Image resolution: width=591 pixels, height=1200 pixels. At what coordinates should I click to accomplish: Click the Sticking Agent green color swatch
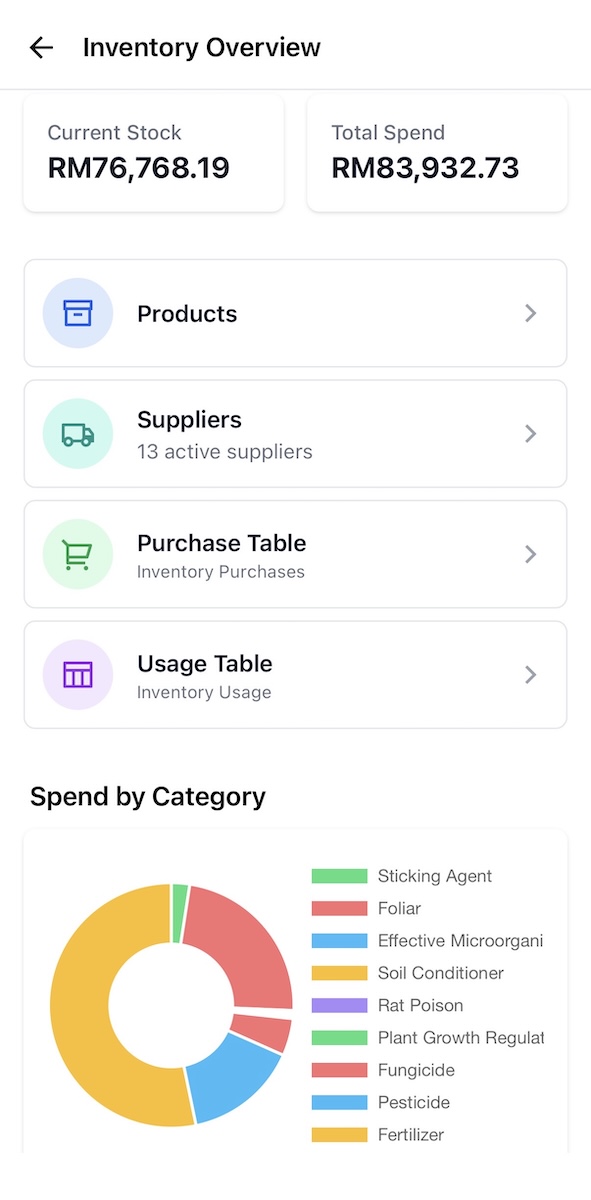click(x=338, y=875)
